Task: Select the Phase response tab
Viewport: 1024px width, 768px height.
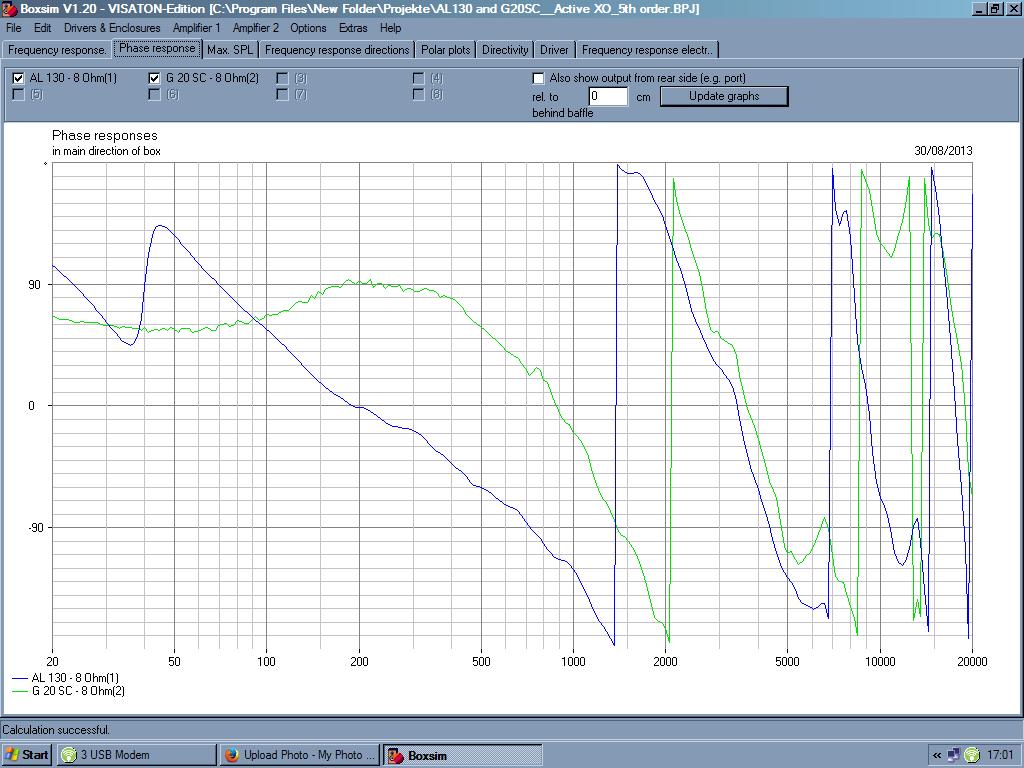Action: pos(157,48)
